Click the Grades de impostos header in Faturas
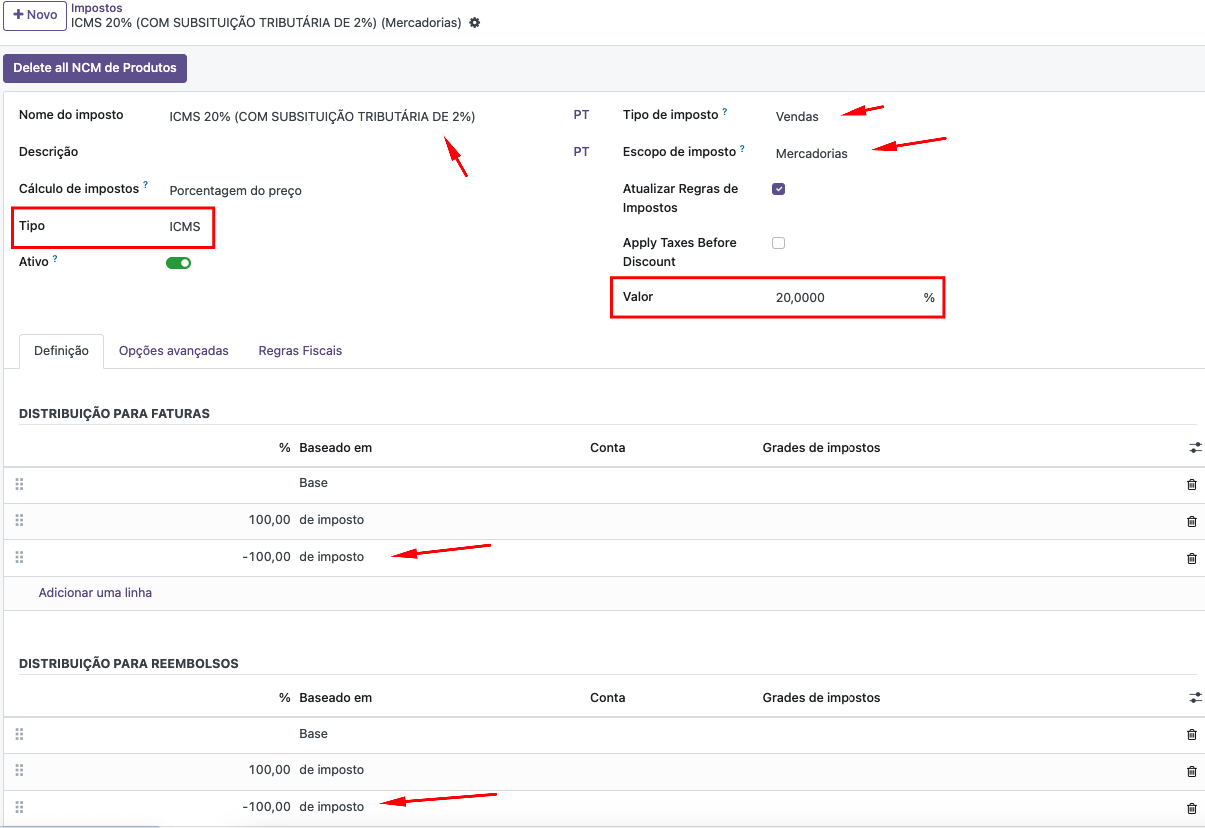The width and height of the screenshot is (1205, 828). (x=821, y=448)
